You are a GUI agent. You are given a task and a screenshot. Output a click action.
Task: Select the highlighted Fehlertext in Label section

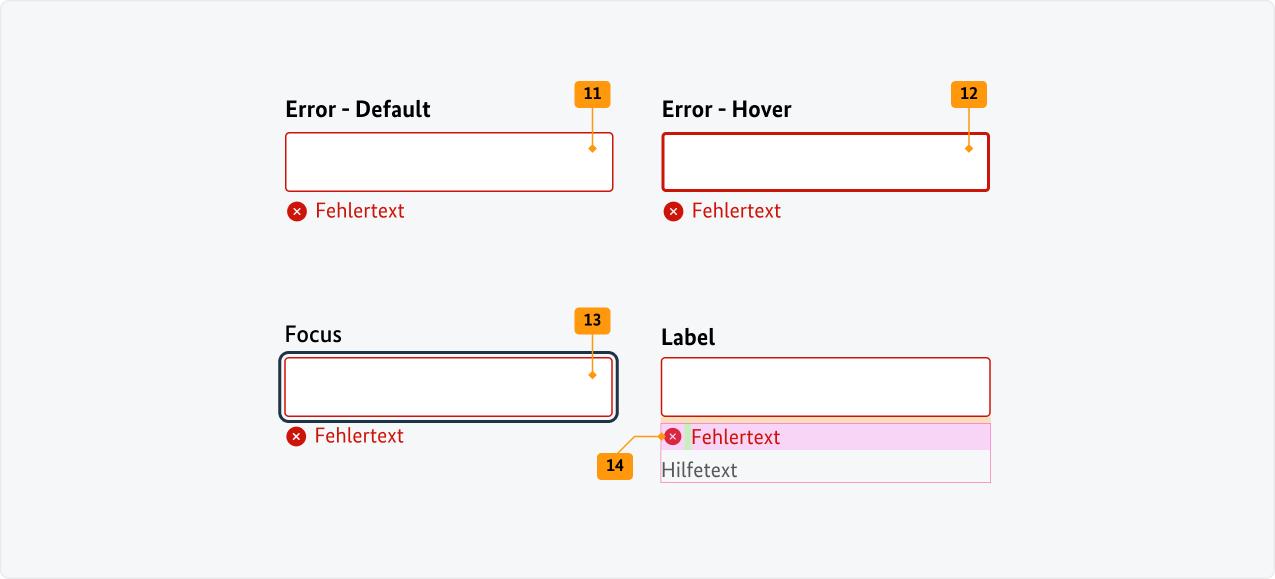736,437
